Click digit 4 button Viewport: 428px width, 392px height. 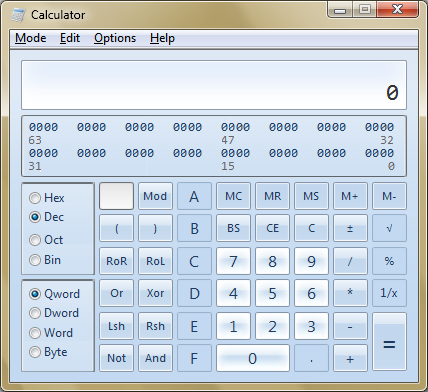[233, 293]
